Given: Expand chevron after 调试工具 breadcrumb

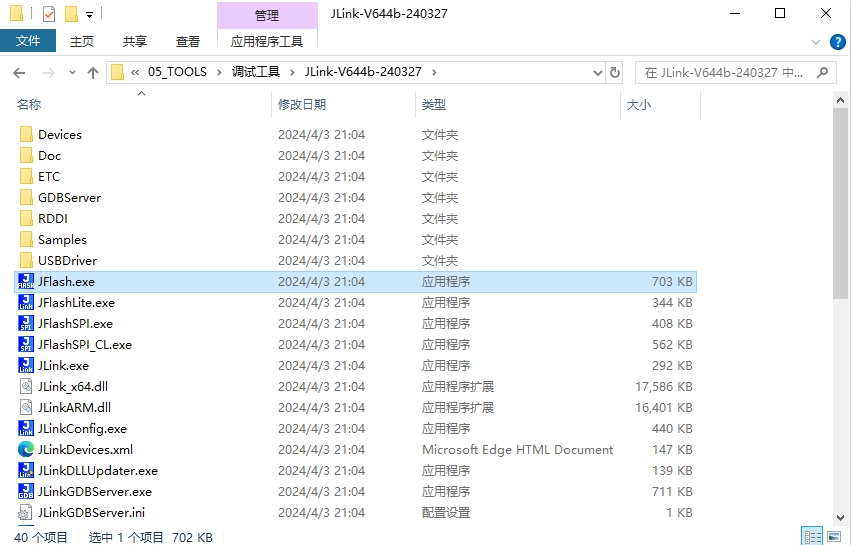Looking at the screenshot, I should [x=293, y=72].
